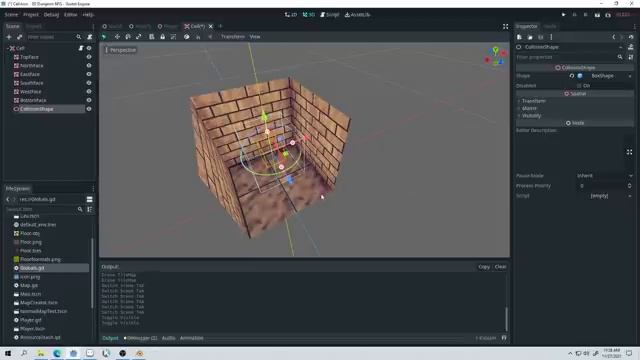This screenshot has width=640, height=360.
Task: Instance a child scene via link icon
Action: click(x=19, y=37)
